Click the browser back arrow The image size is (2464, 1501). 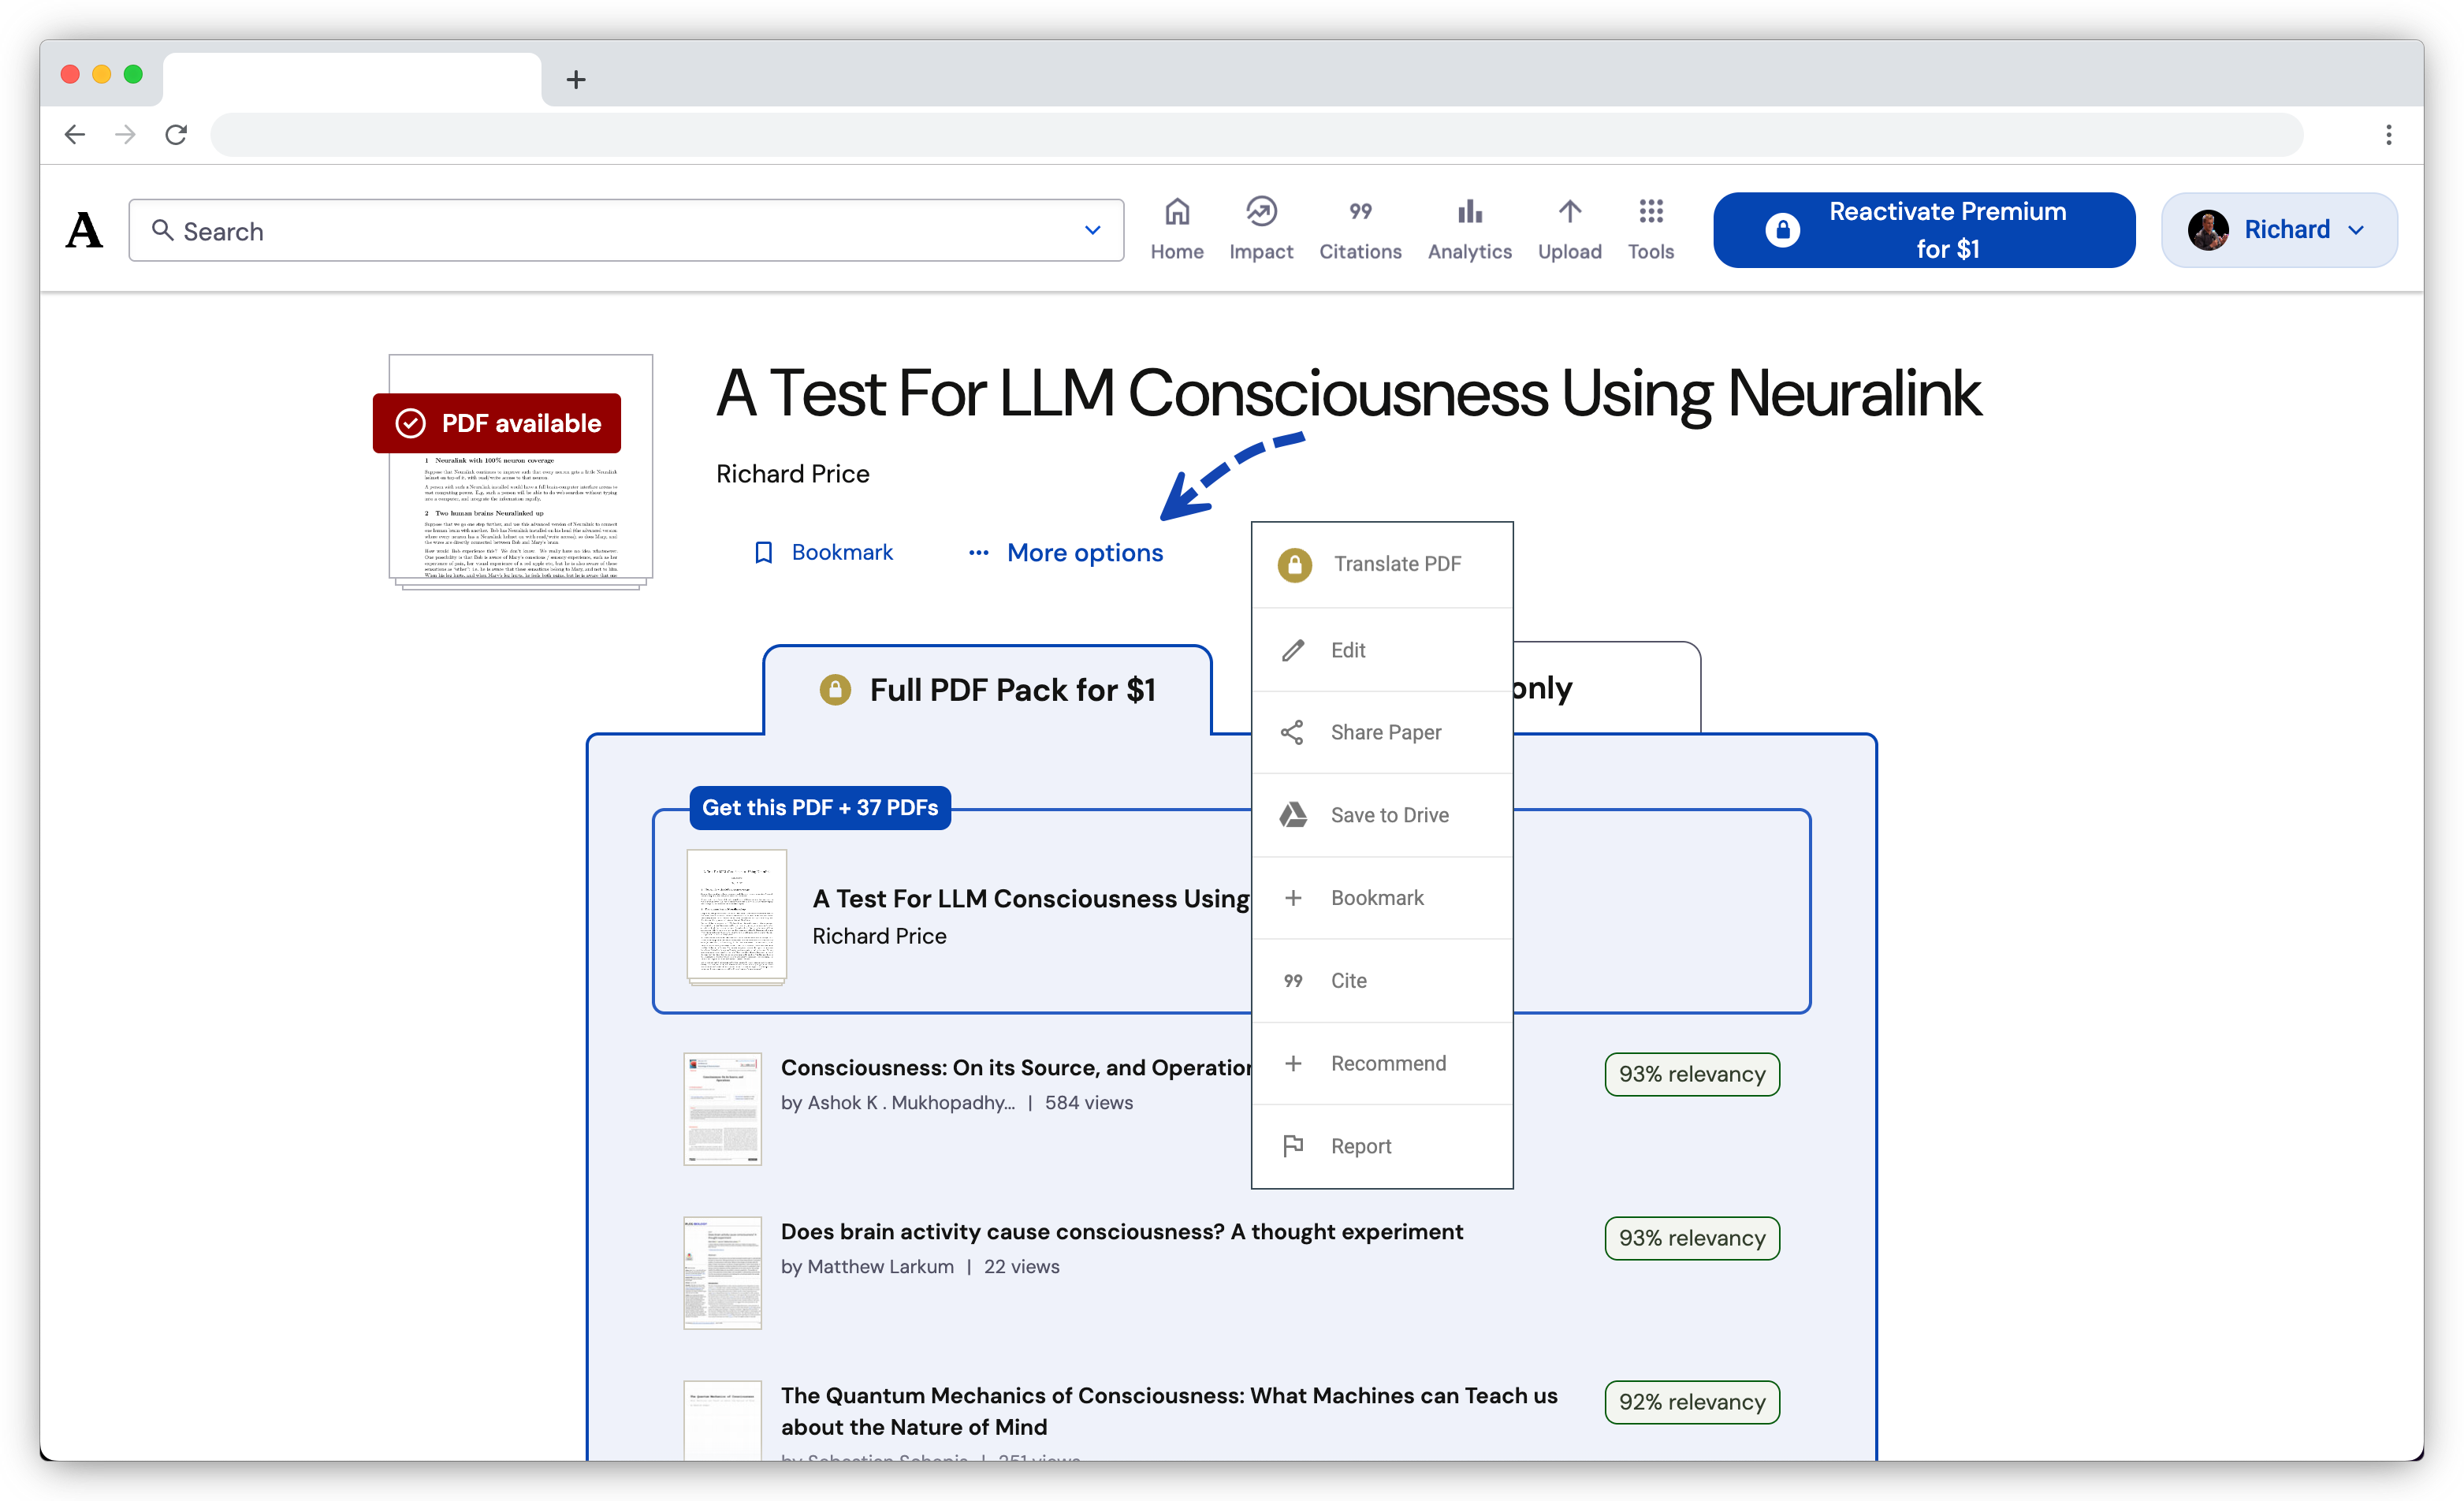75,134
